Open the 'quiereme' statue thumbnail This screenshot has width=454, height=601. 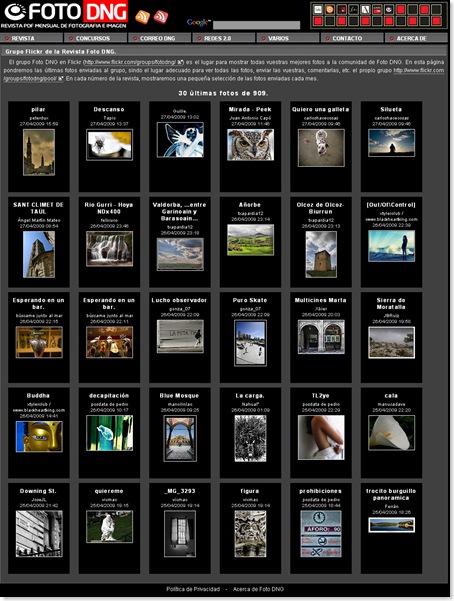point(109,527)
